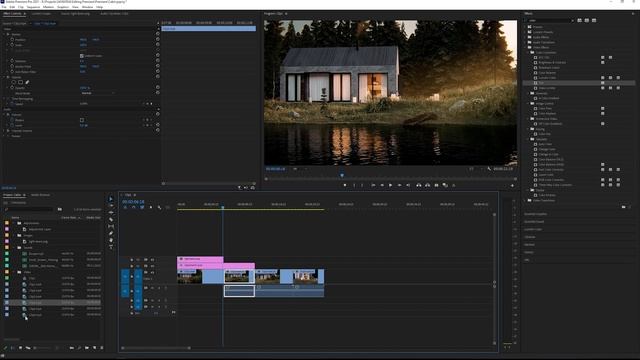Viewport: 640px width, 360px height.
Task: Create 4-point polygon mask under Opacity
Action: pos(20,82)
